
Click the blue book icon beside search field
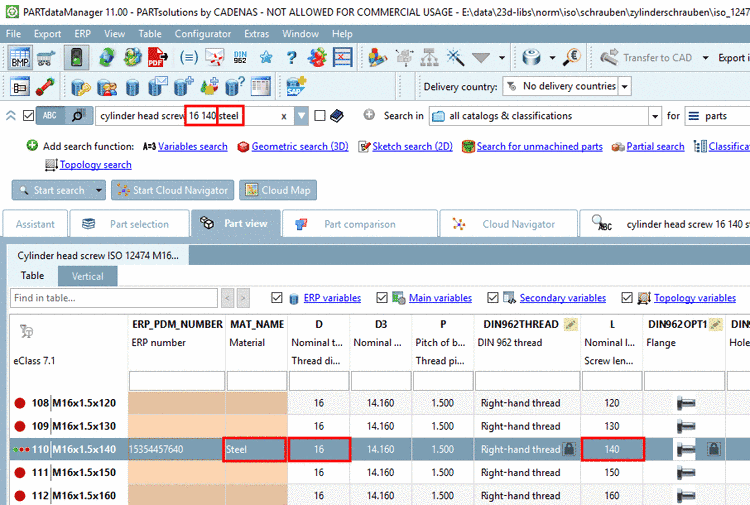337,116
